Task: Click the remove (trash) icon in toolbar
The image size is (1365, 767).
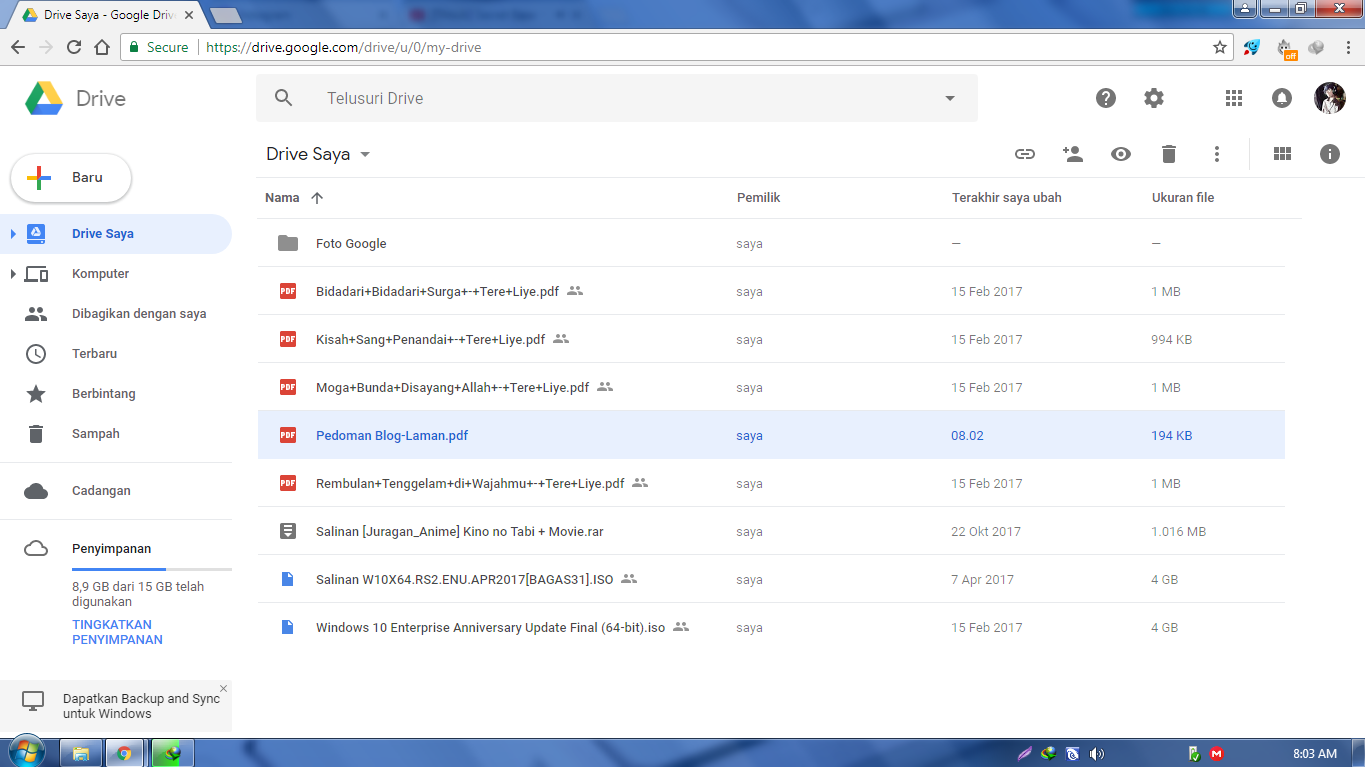Action: click(x=1168, y=154)
